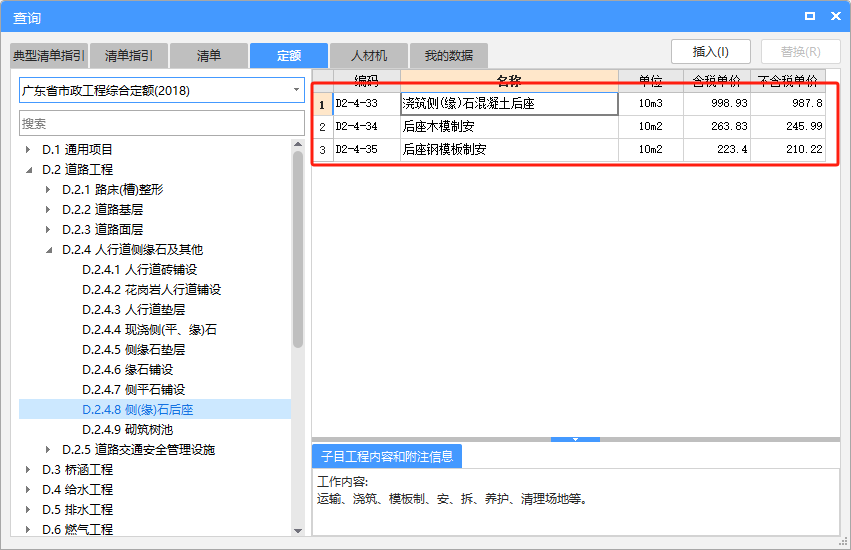
Task: Select D.2.4.8 侧(缘)石后座
Action: (x=137, y=410)
